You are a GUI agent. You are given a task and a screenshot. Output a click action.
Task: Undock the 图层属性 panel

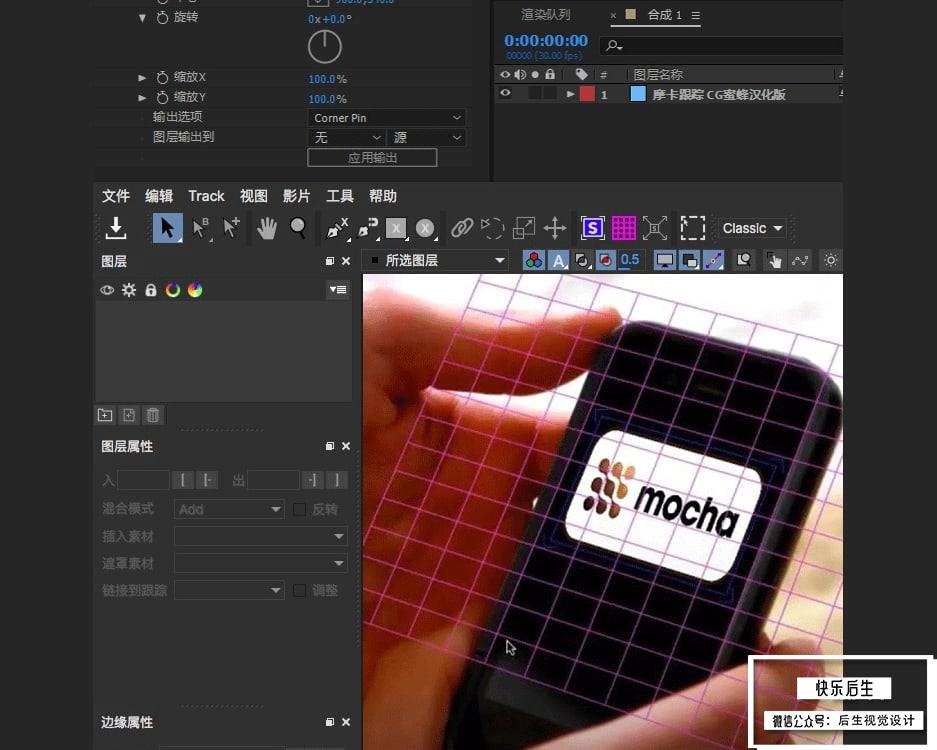[x=330, y=446]
